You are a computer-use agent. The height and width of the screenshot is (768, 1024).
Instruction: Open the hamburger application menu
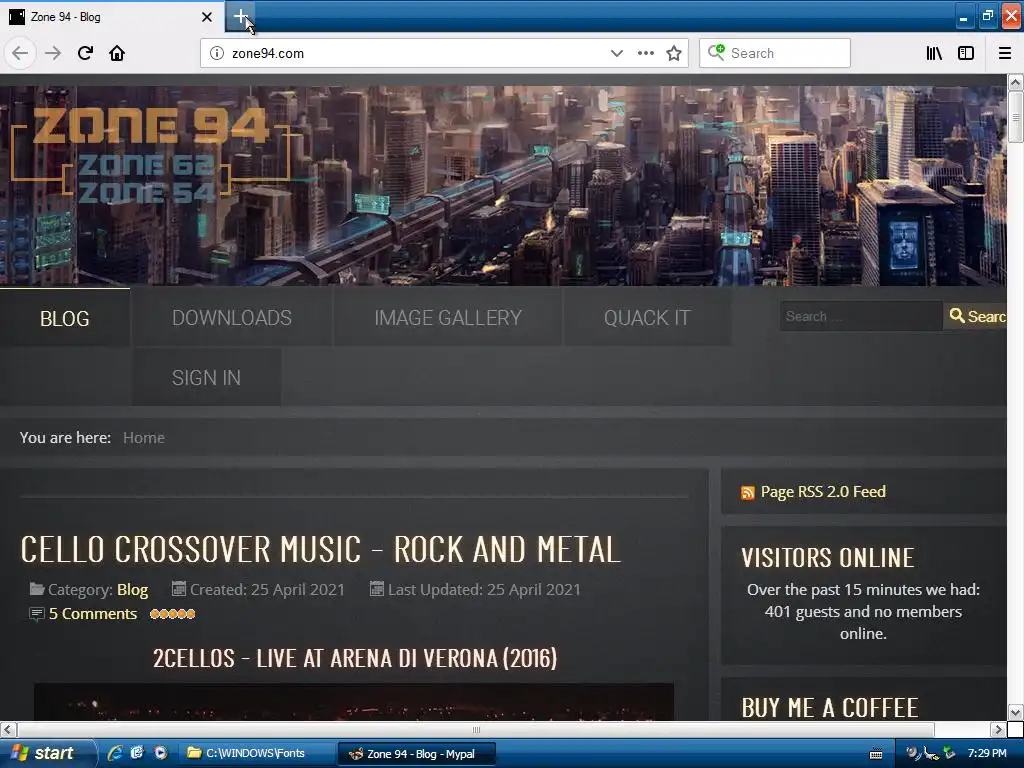1004,53
